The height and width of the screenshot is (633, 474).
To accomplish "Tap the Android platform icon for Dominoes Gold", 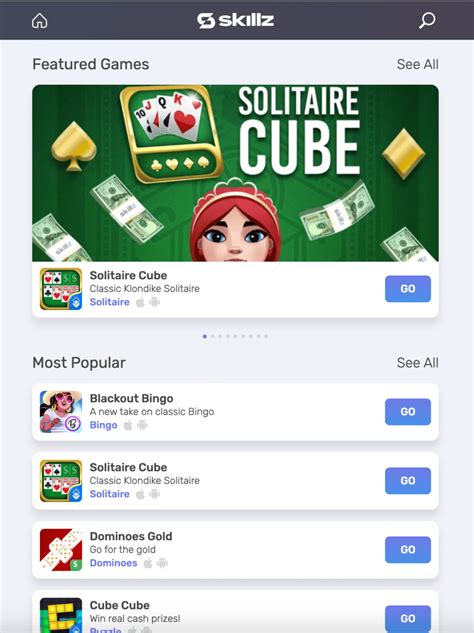I will click(162, 563).
